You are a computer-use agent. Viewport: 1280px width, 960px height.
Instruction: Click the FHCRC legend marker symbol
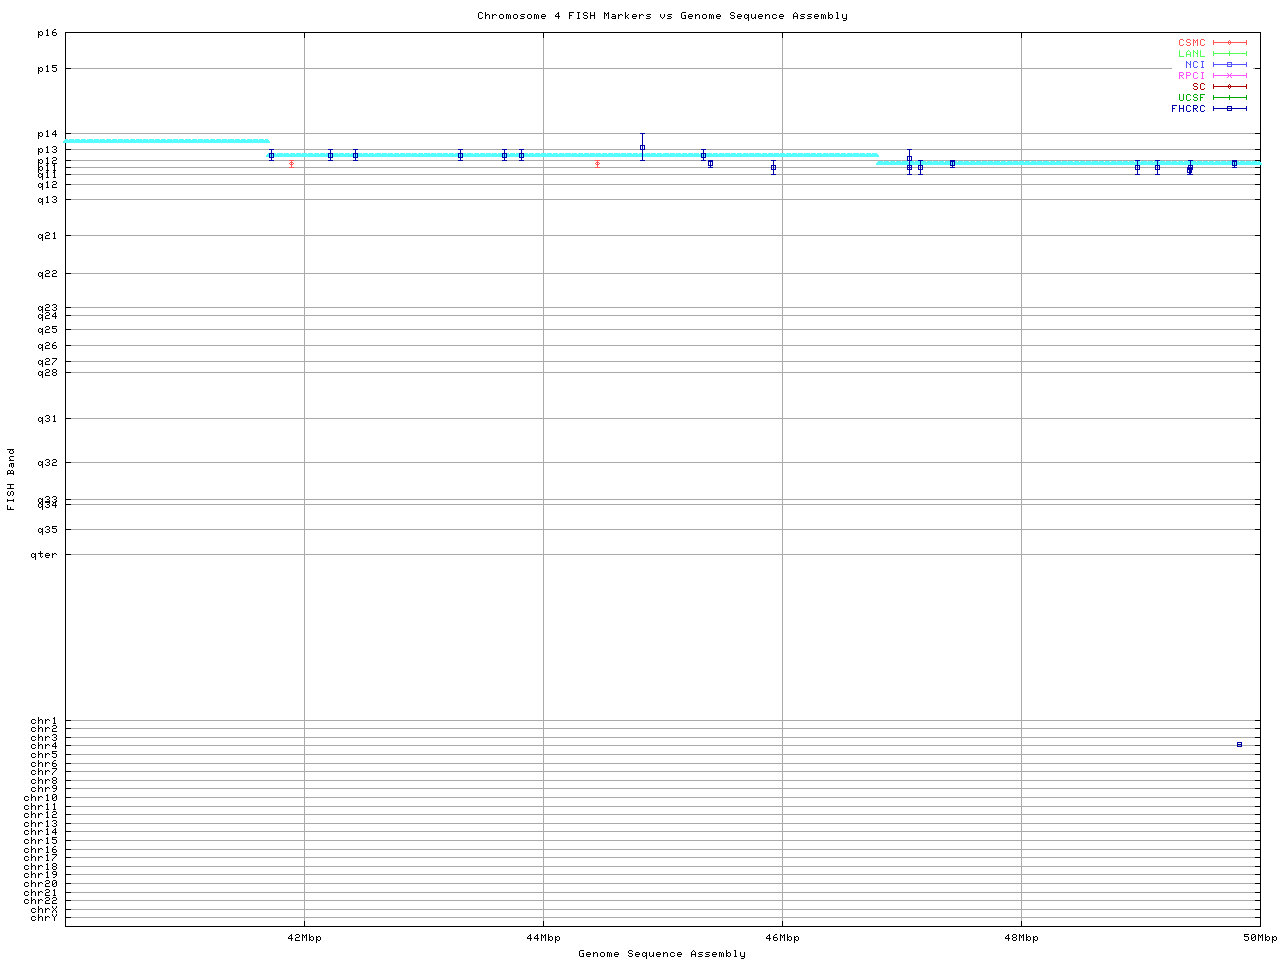click(x=1229, y=109)
